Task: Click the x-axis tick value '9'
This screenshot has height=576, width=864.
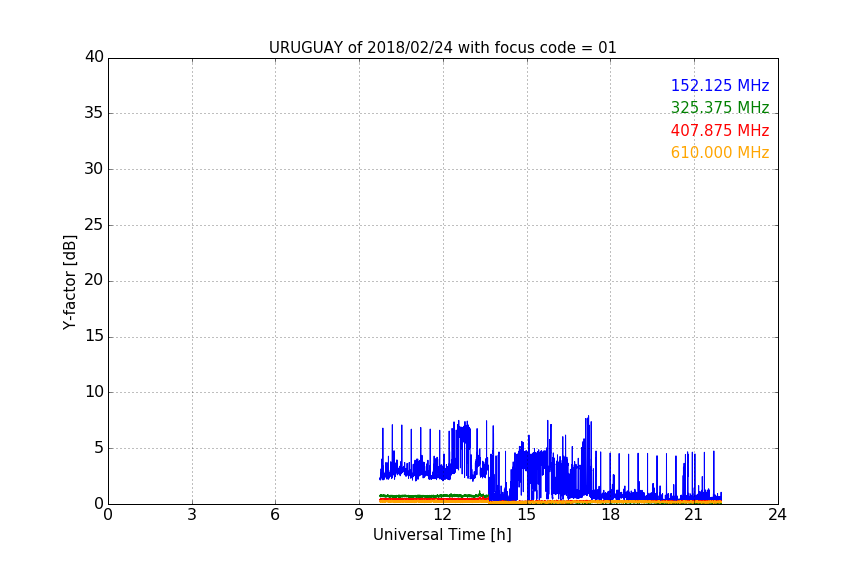Action: (x=359, y=515)
